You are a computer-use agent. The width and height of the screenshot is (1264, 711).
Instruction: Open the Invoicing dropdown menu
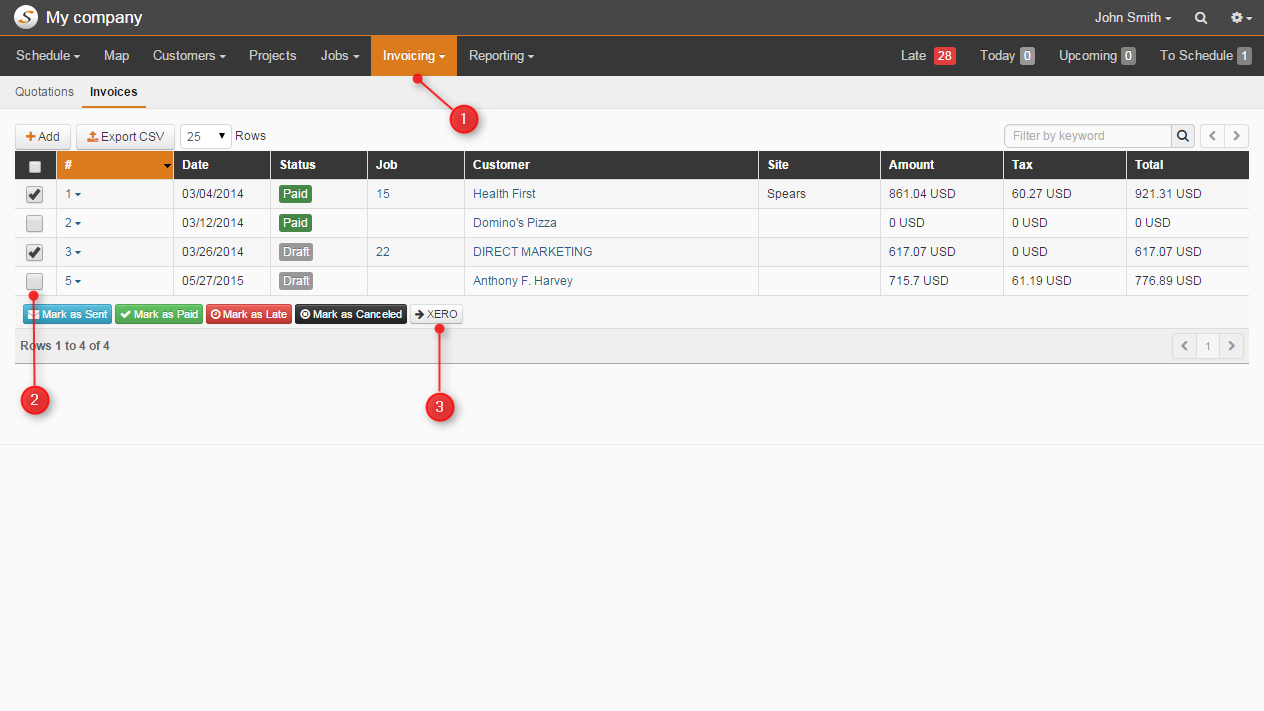[x=414, y=56]
